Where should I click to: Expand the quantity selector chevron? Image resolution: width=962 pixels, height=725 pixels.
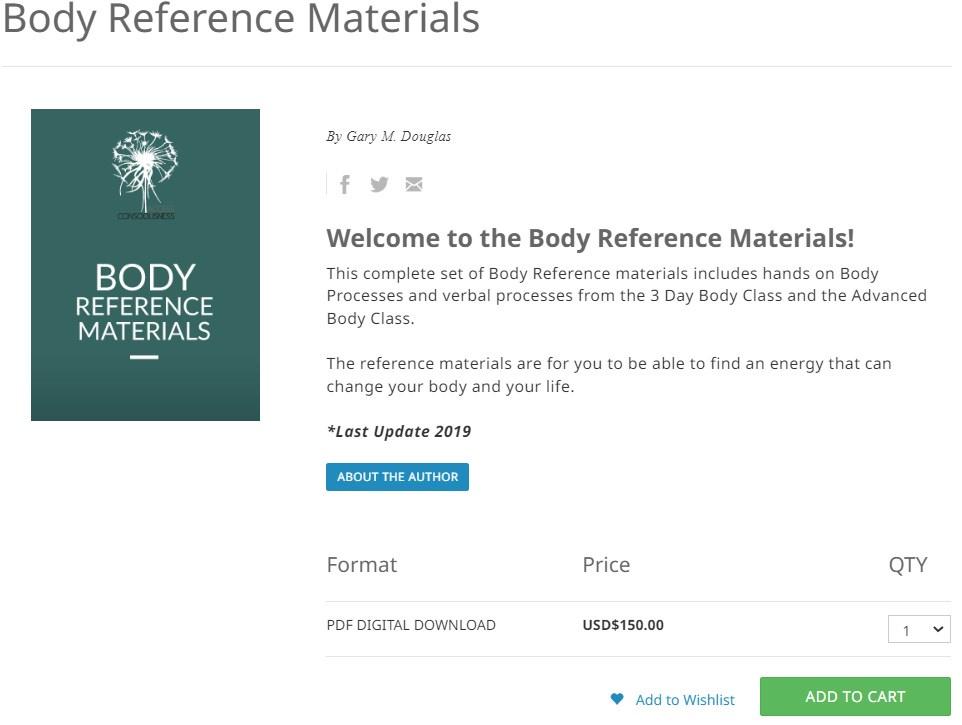[x=936, y=630]
